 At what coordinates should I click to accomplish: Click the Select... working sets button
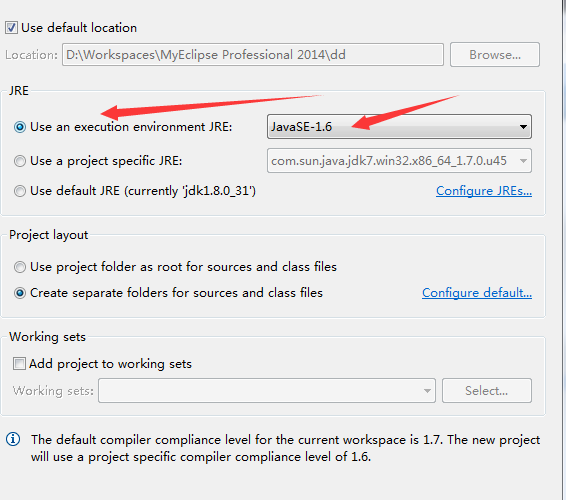487,391
